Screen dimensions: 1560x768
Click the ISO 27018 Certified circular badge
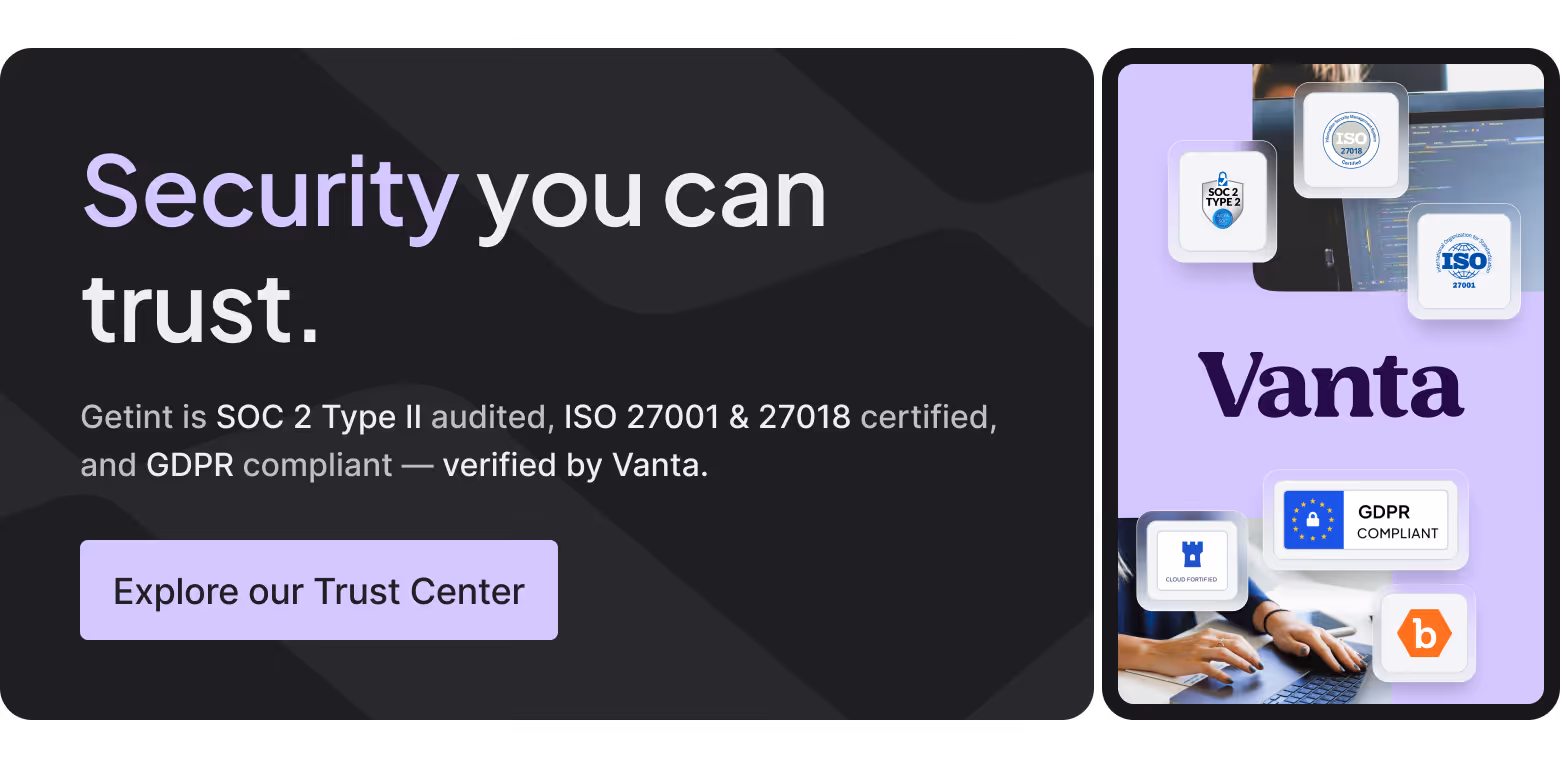[1350, 139]
